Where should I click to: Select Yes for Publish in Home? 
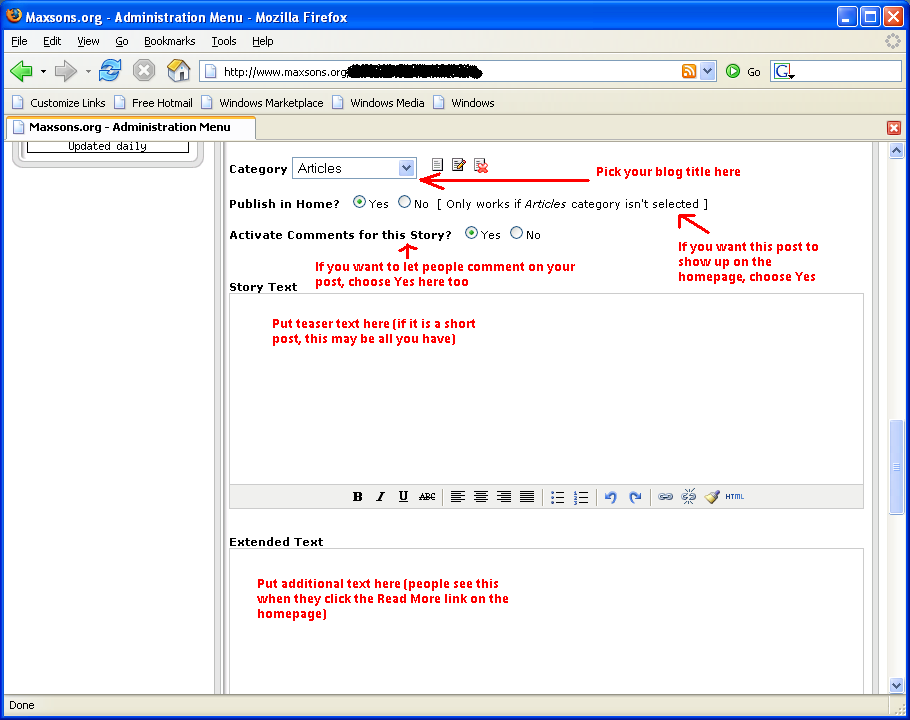click(x=360, y=203)
